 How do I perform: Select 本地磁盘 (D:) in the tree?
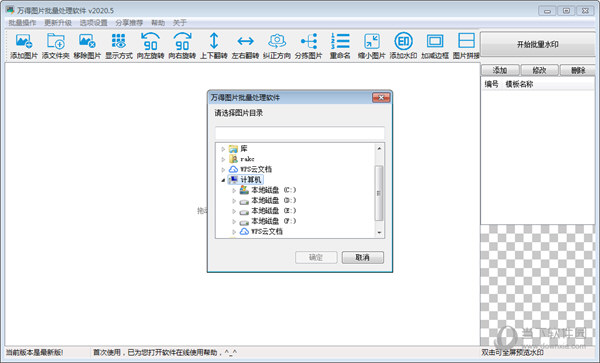click(x=268, y=200)
